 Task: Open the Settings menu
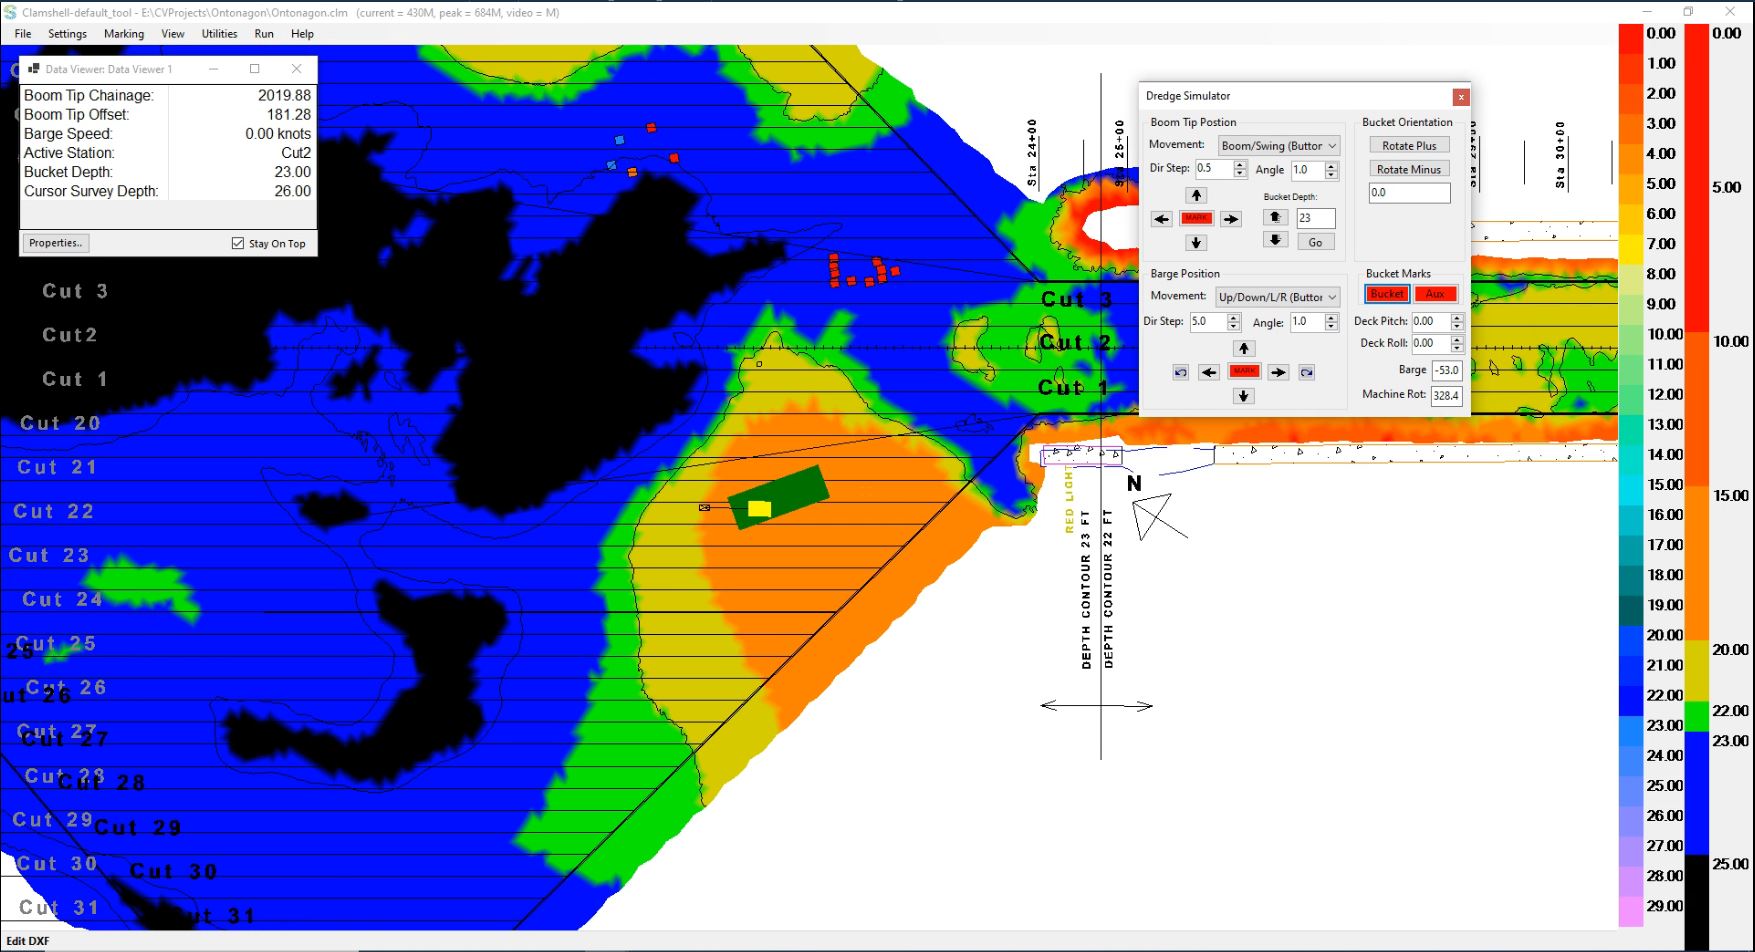coord(67,34)
